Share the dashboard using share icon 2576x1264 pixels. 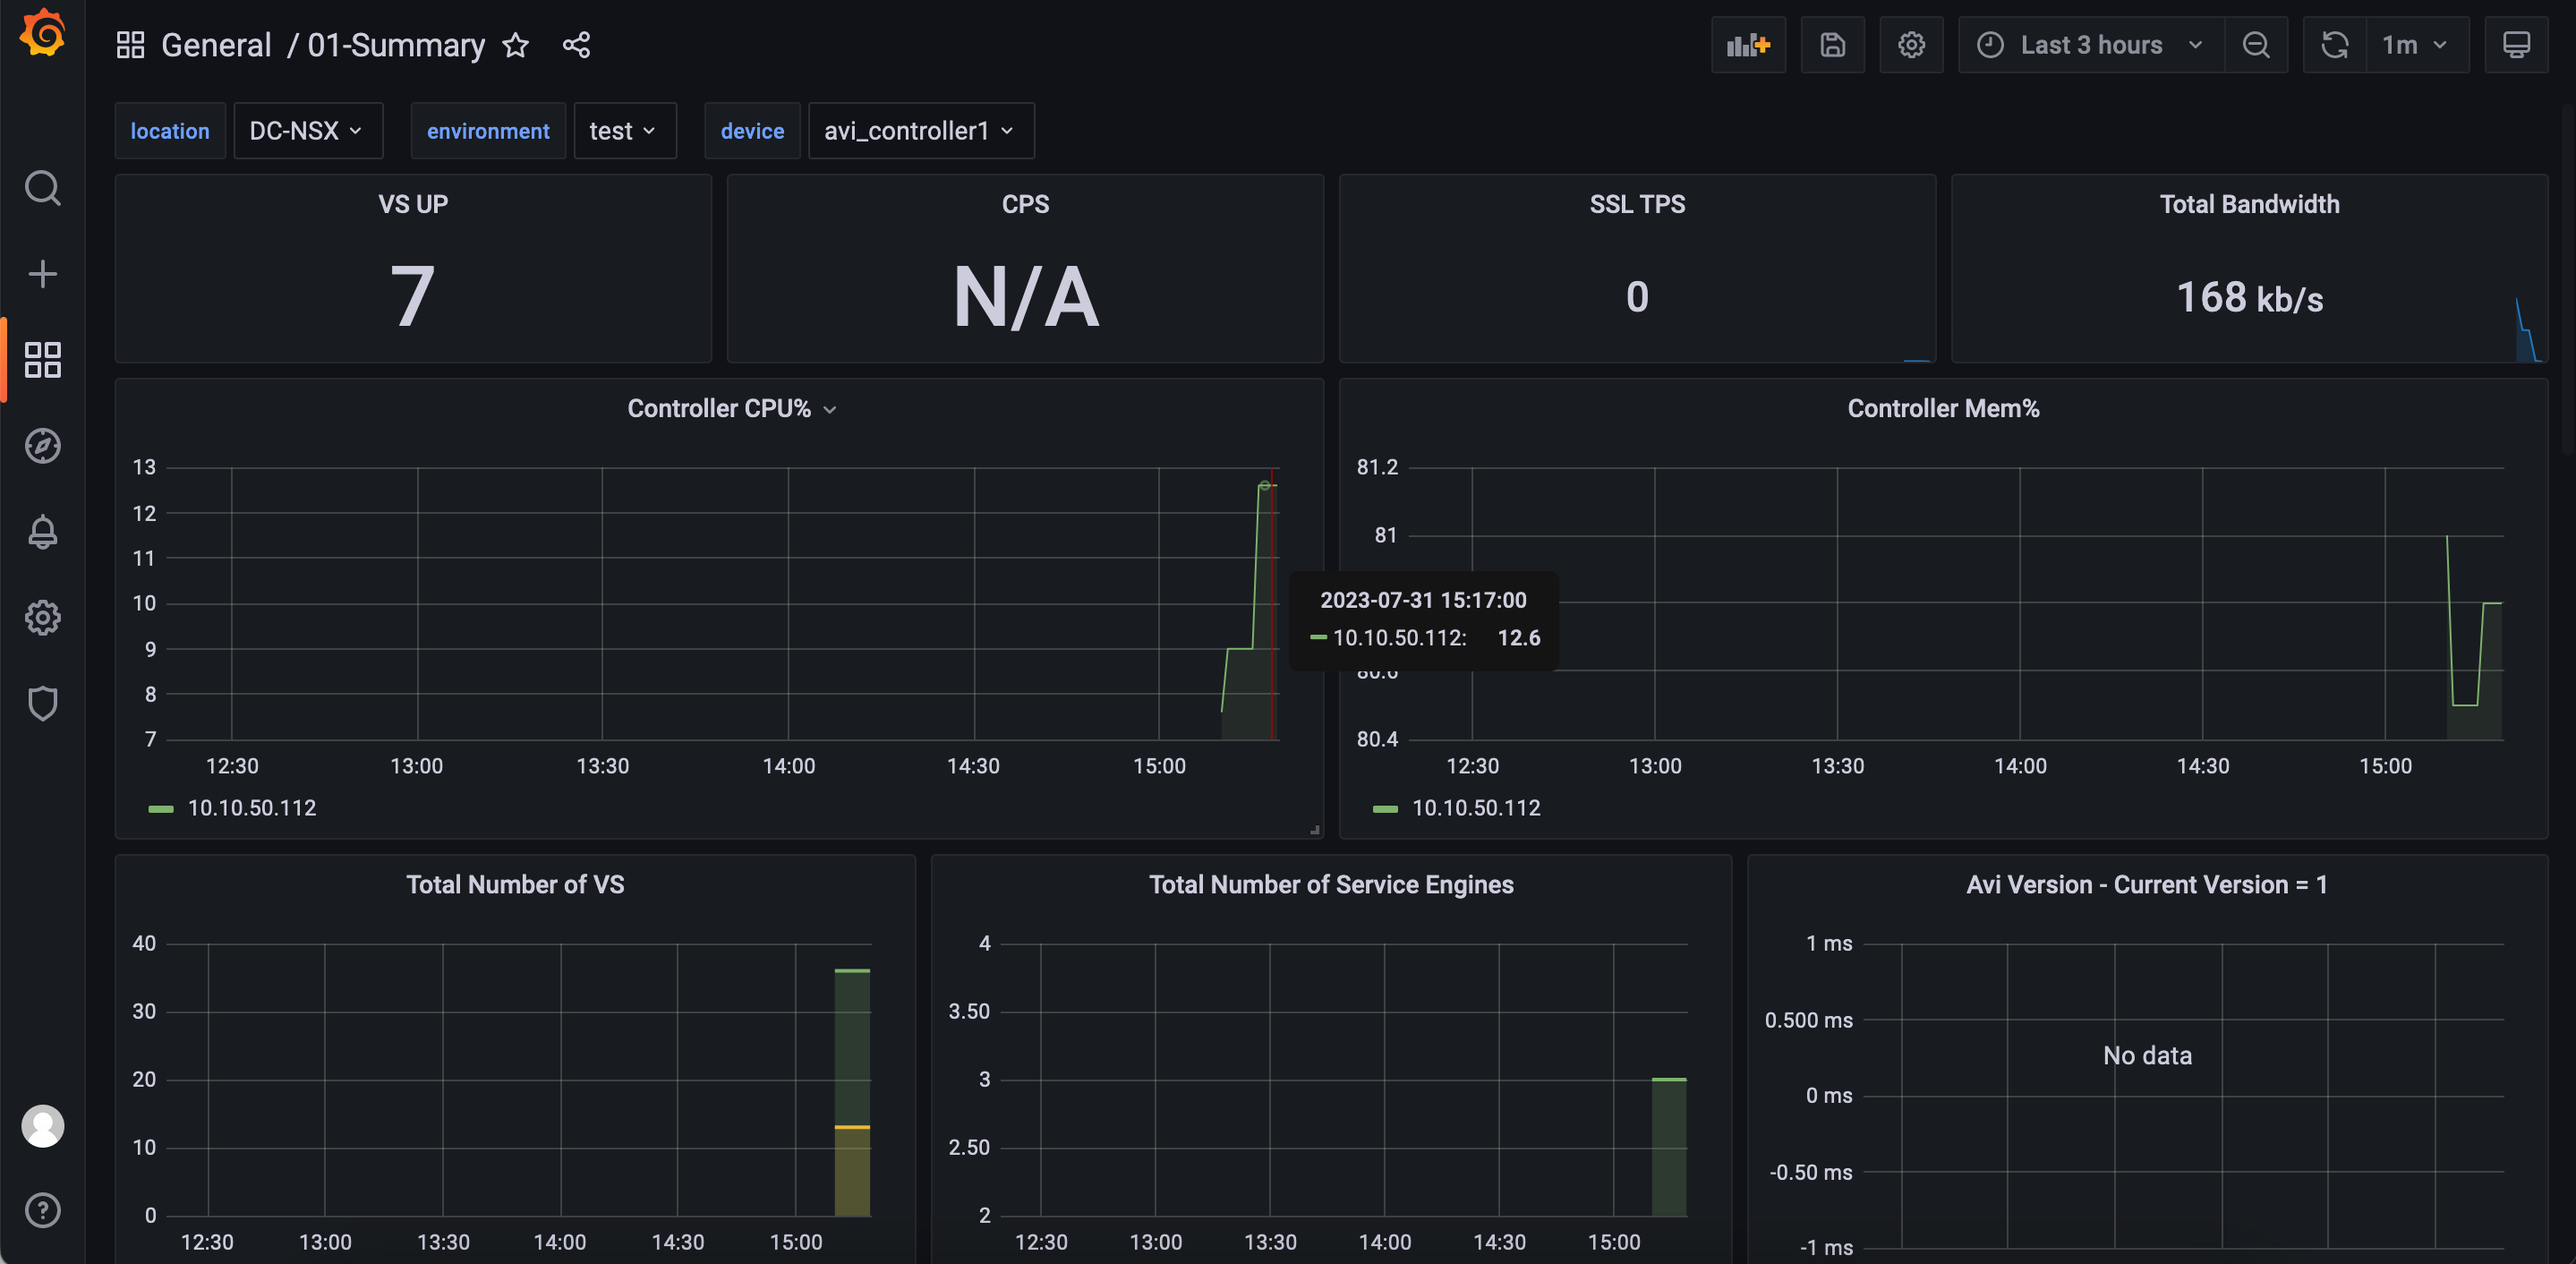[x=576, y=45]
